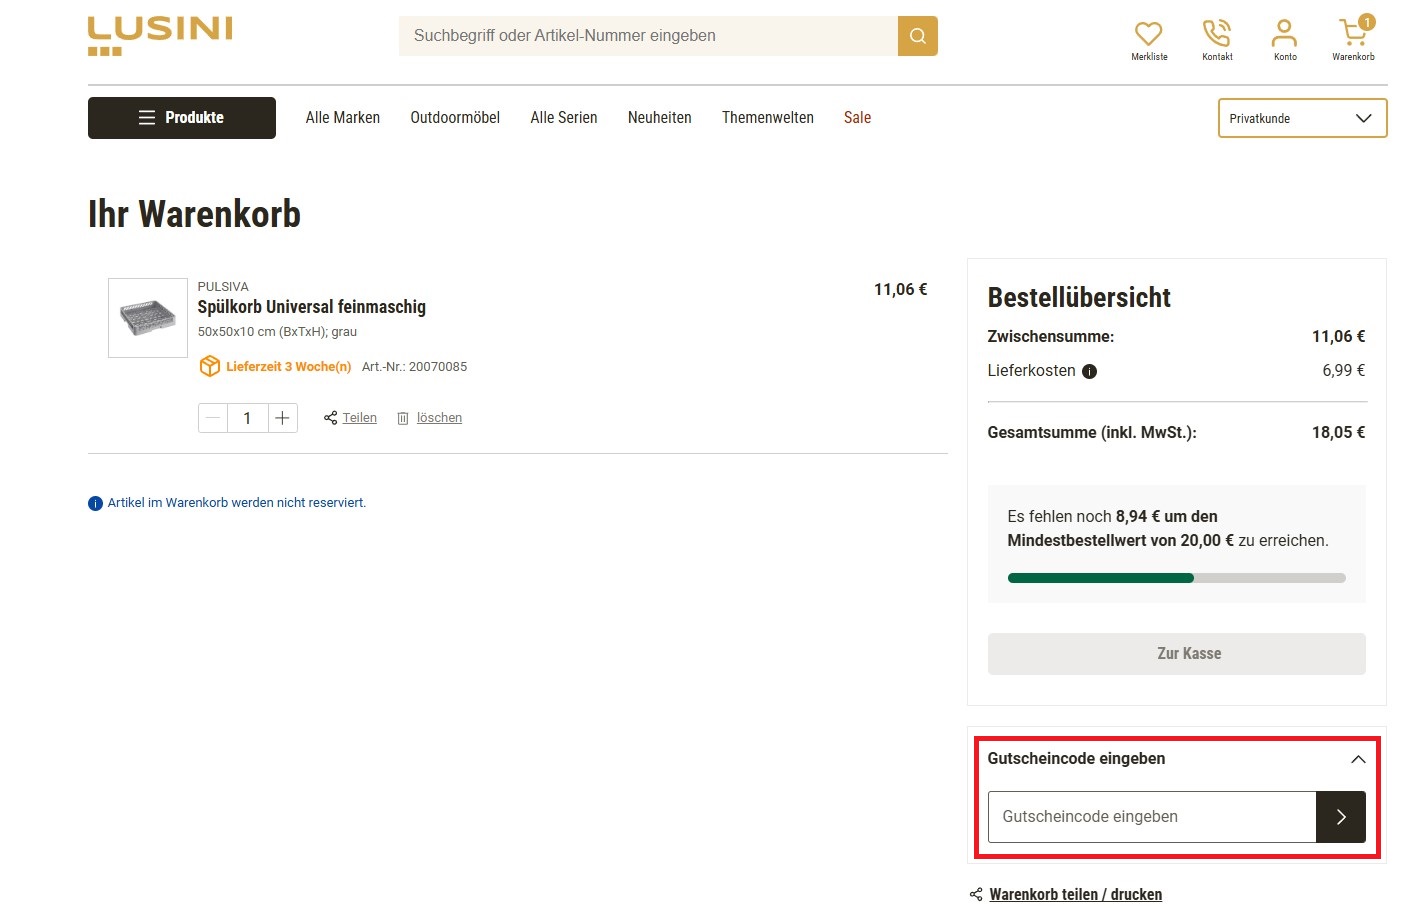Viewport: 1416px width, 917px height.
Task: Click the Lieferzeit 3 Woche(n) text
Action: tap(288, 367)
